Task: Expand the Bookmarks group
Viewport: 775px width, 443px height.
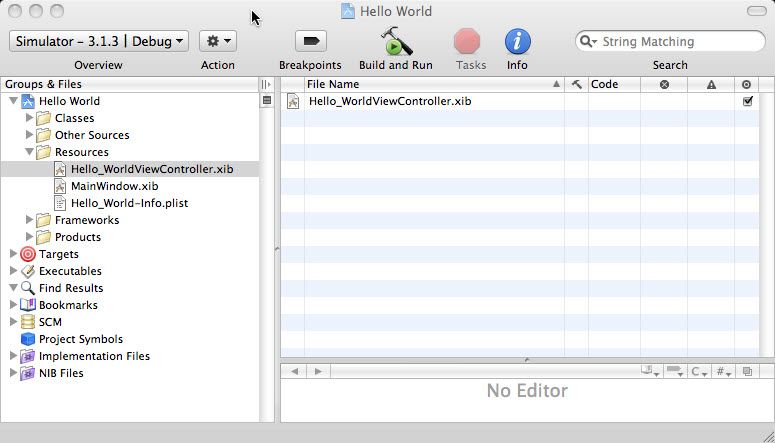Action: [13, 305]
